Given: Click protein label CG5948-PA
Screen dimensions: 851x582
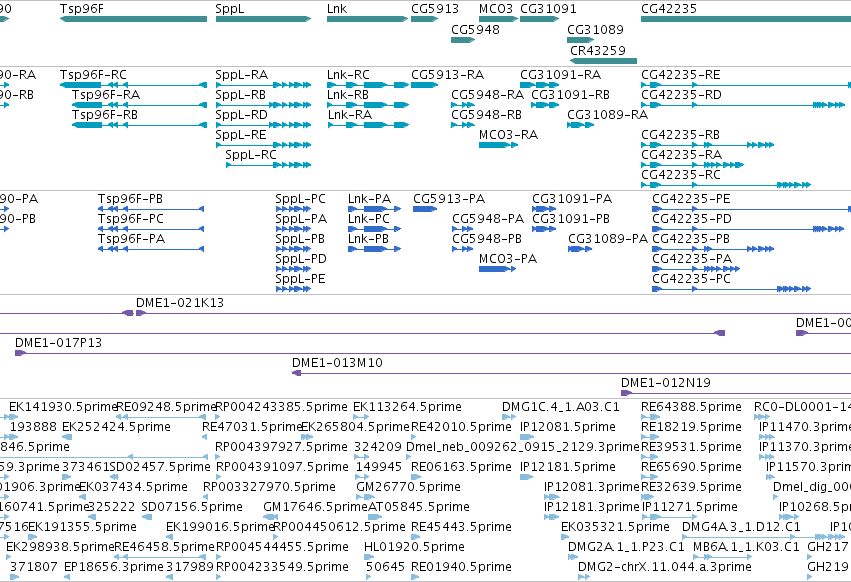Looking at the screenshot, I should (488, 219).
